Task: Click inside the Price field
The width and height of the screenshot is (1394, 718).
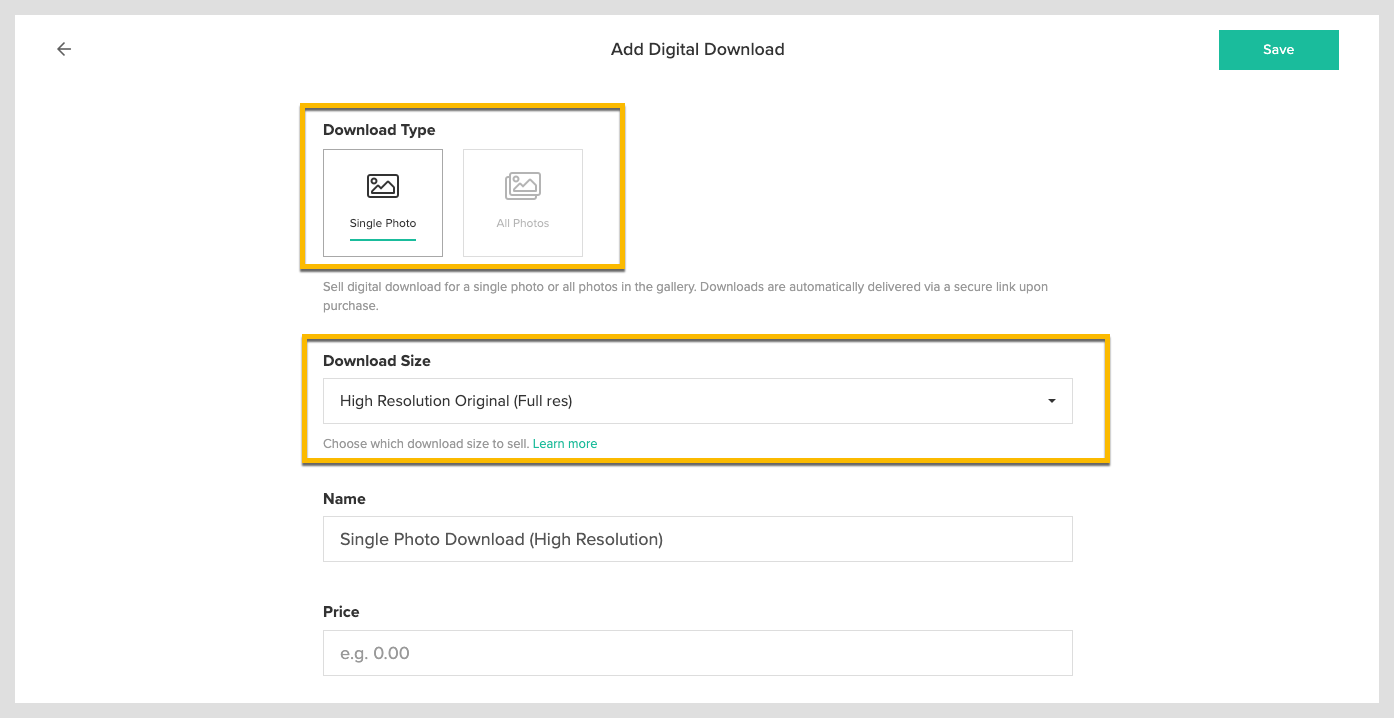Action: pyautogui.click(x=697, y=652)
